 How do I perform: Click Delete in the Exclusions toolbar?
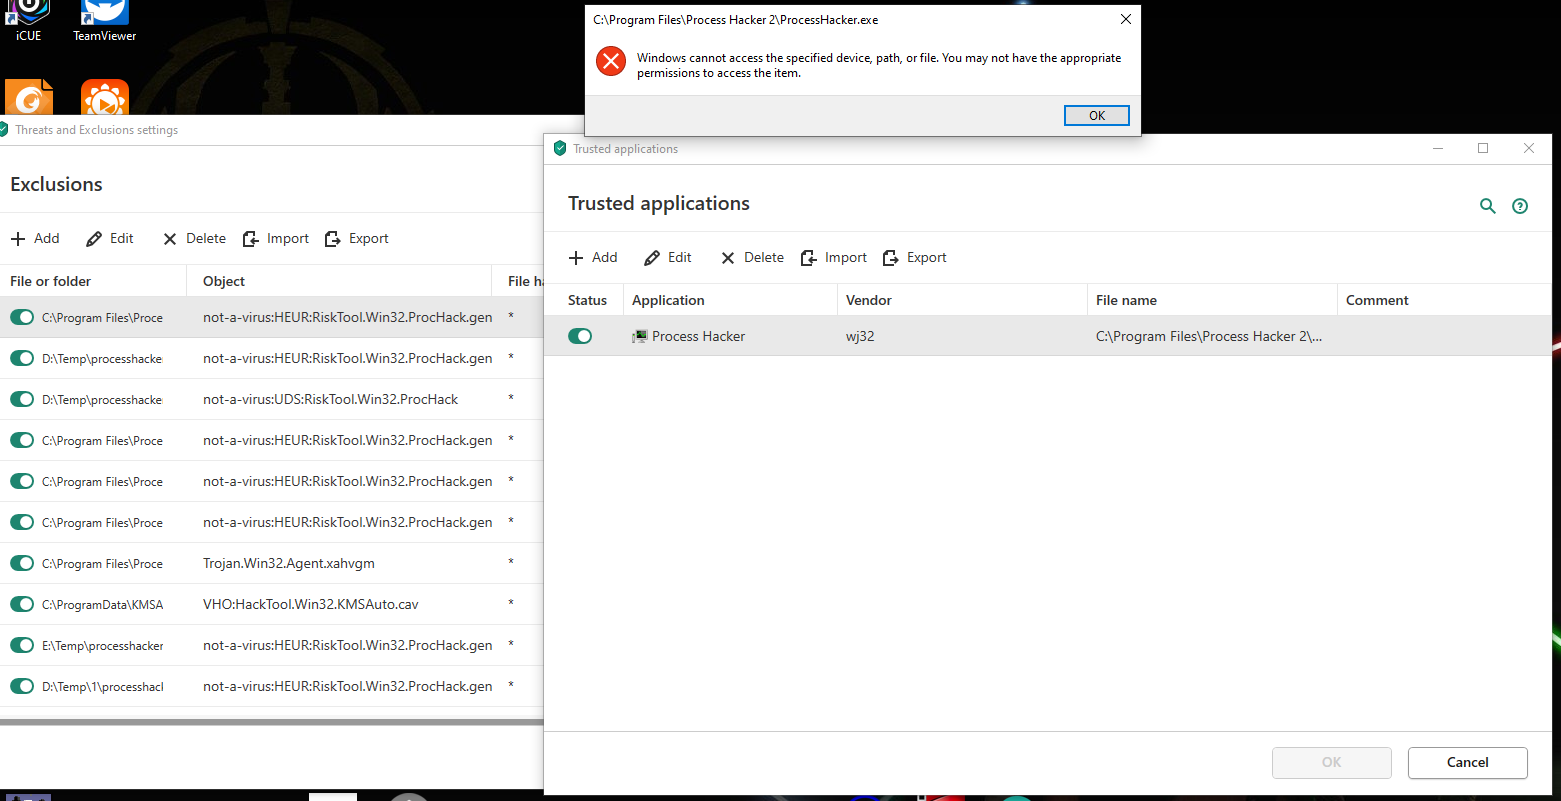click(x=194, y=239)
